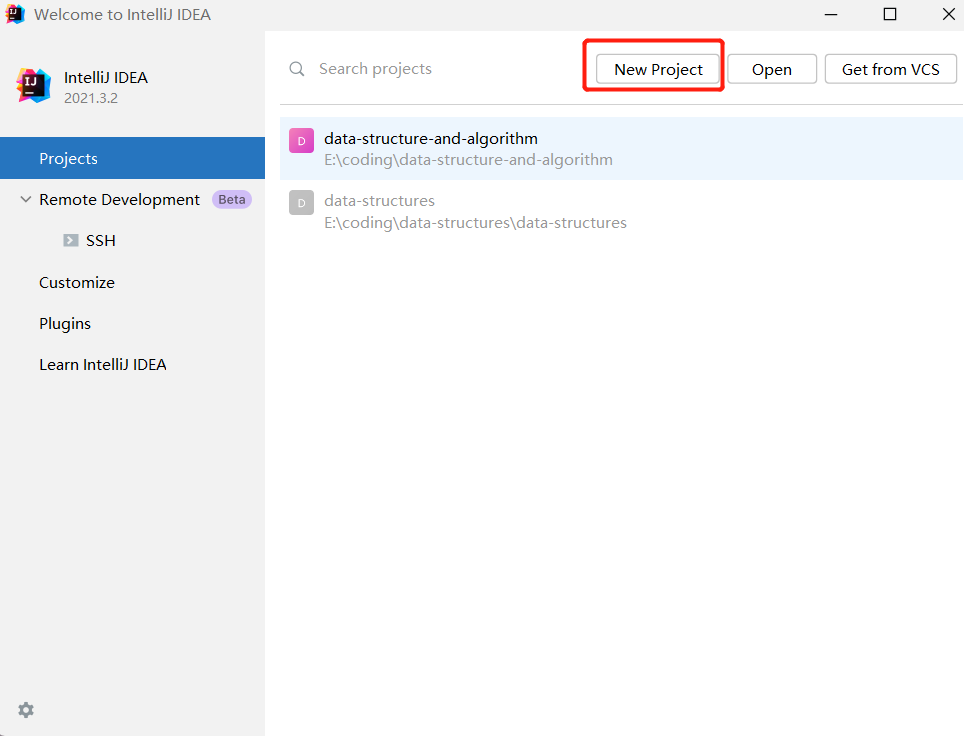Open Remote Development section
Image resolution: width=964 pixels, height=736 pixels.
(x=119, y=199)
